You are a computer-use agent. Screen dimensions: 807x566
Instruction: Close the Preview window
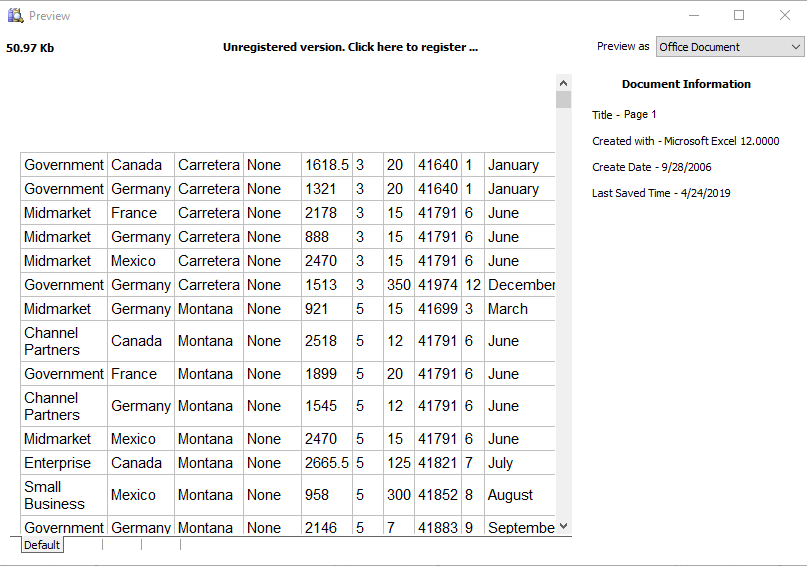coord(785,15)
